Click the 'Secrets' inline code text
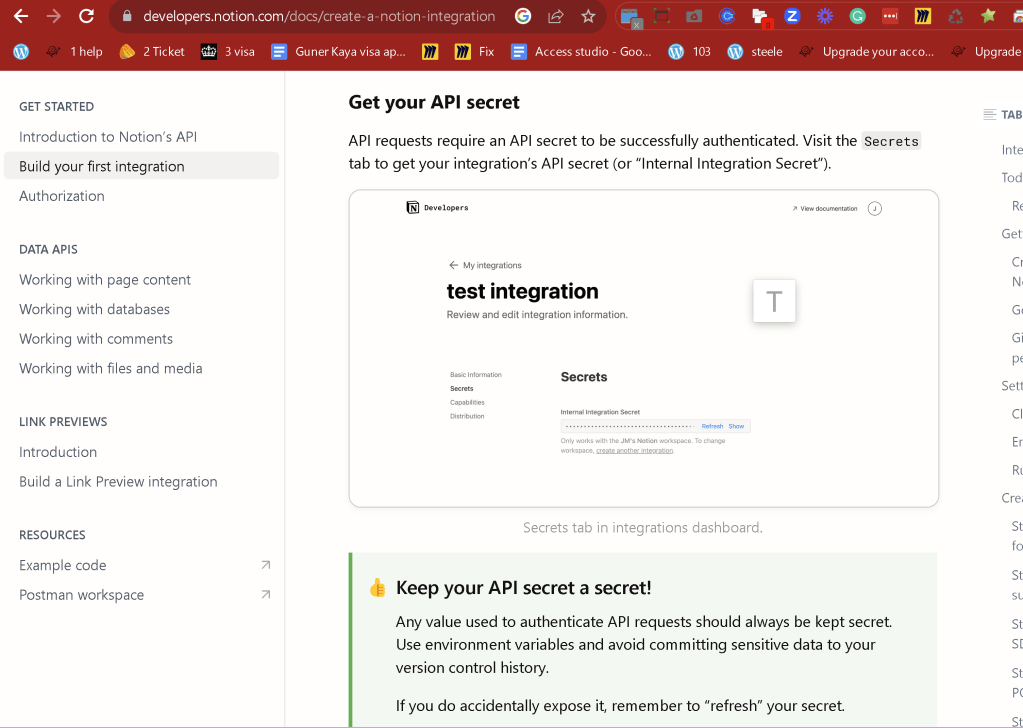This screenshot has height=728, width=1023. pos(891,142)
